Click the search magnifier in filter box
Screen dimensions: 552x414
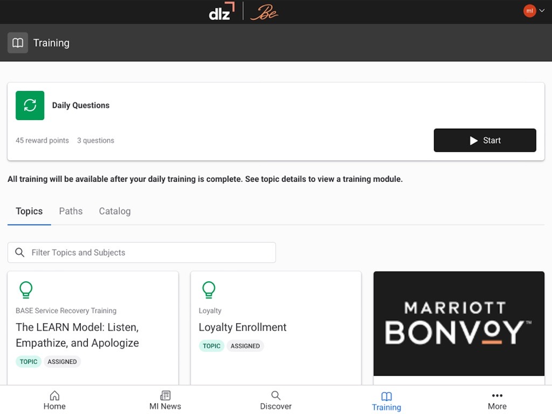point(20,252)
